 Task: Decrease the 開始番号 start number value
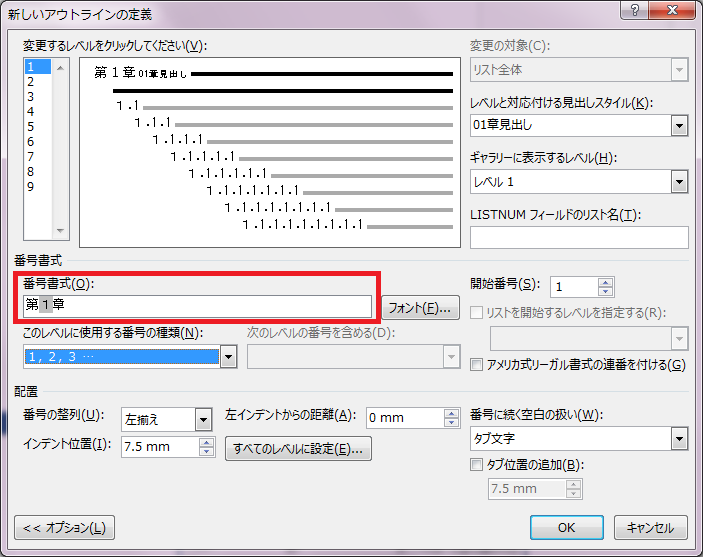605,292
